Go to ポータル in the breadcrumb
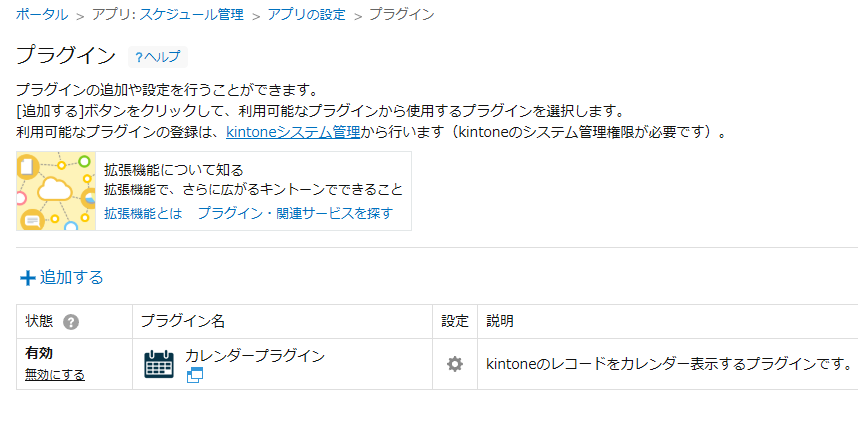 pos(42,14)
